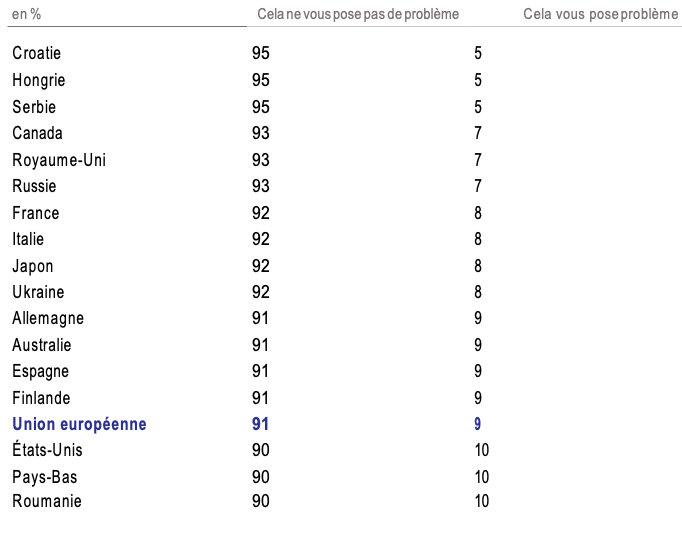The image size is (682, 539).
Task: Click the Australie country name
Action: pos(42,345)
